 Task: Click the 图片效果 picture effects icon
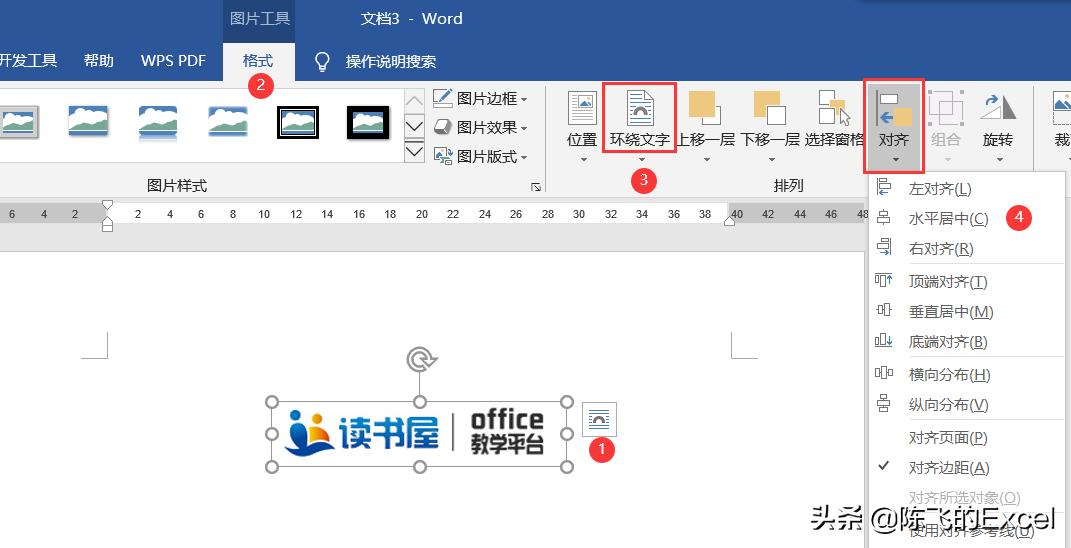(443, 127)
